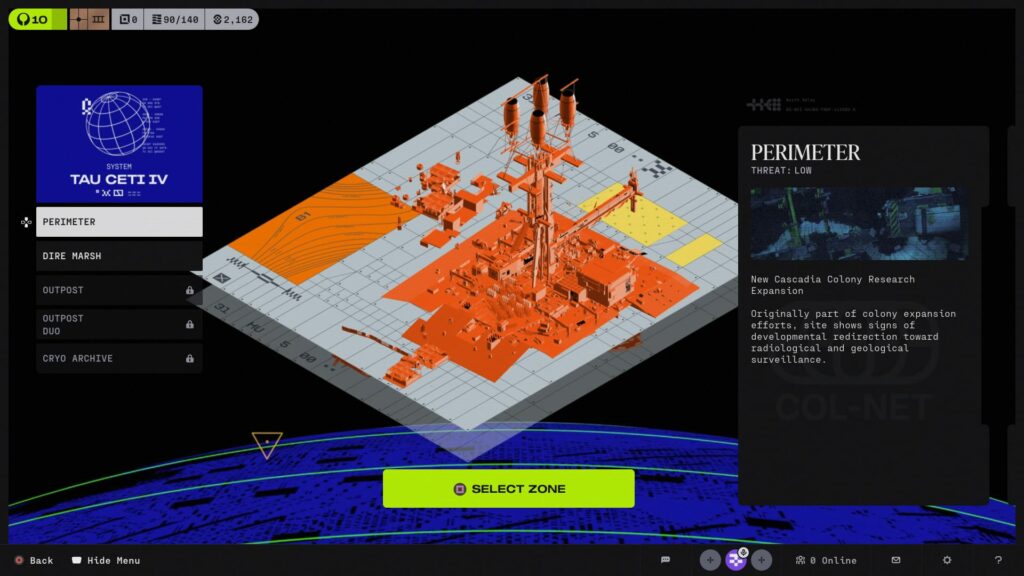The height and width of the screenshot is (576, 1024).
Task: Select the locked Cryo Archive zone
Action: pos(119,358)
